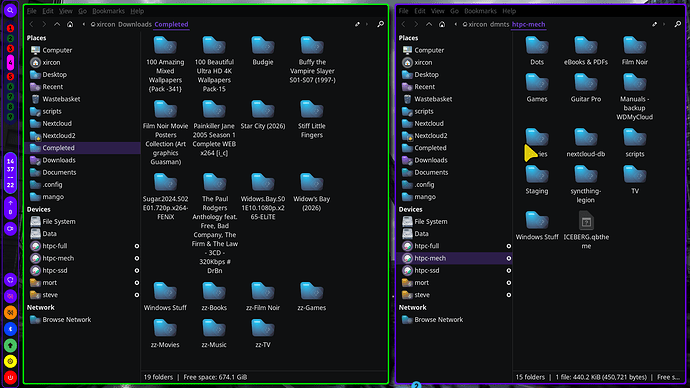Toggle location entry pencil icon in left window
690x388 pixels.
pos(357,24)
